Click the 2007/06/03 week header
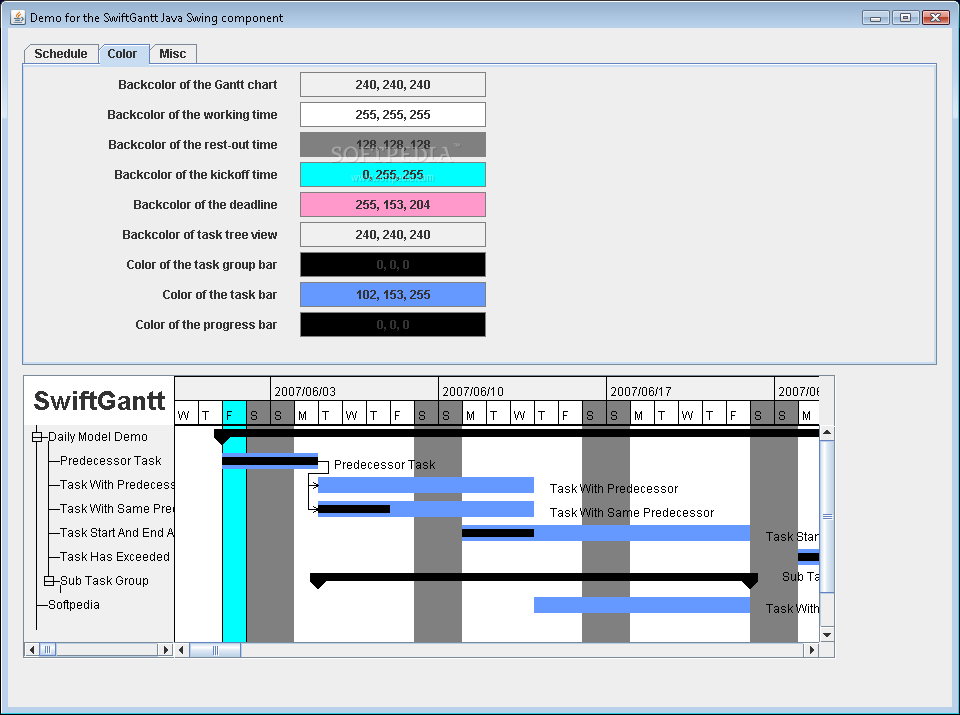The image size is (960, 715). (x=354, y=389)
